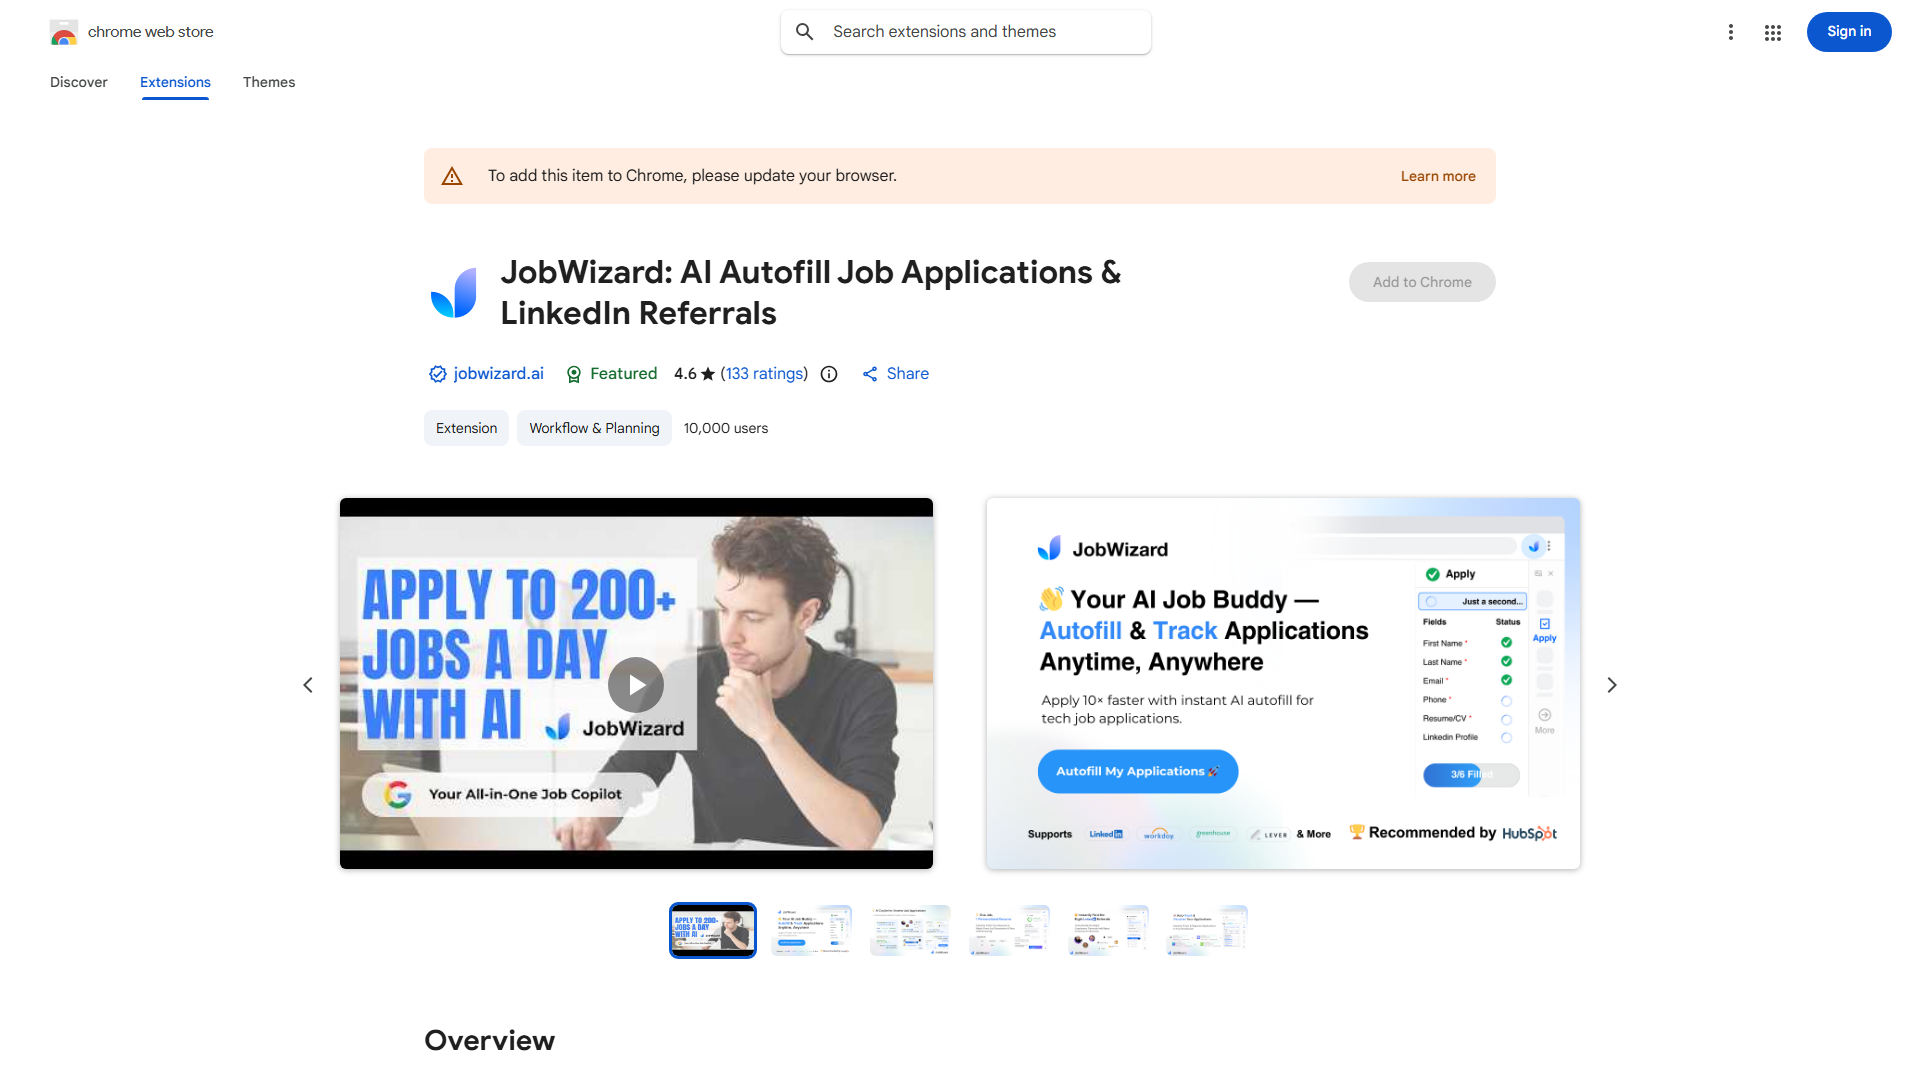Go to the next screenshot with right chevron

pyautogui.click(x=1611, y=685)
